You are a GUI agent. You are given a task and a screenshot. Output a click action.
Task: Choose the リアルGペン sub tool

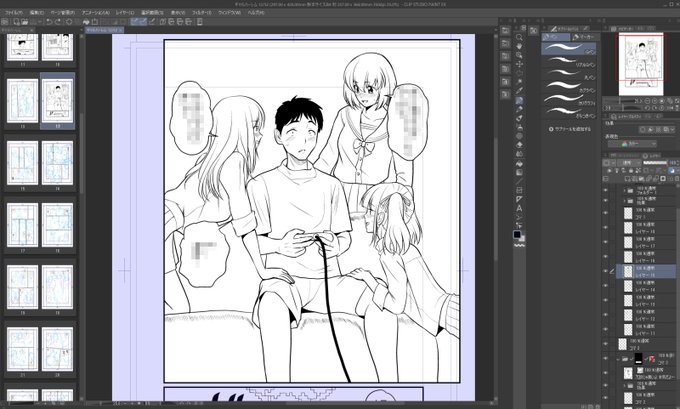(x=569, y=62)
